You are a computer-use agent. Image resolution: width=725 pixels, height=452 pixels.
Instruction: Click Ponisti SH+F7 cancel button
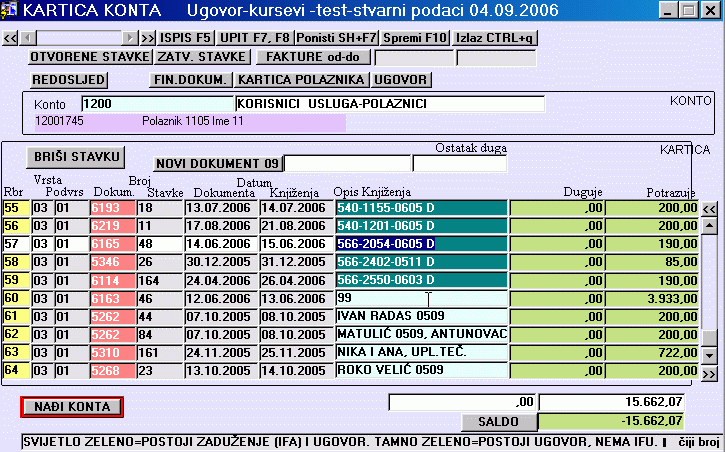(x=337, y=38)
